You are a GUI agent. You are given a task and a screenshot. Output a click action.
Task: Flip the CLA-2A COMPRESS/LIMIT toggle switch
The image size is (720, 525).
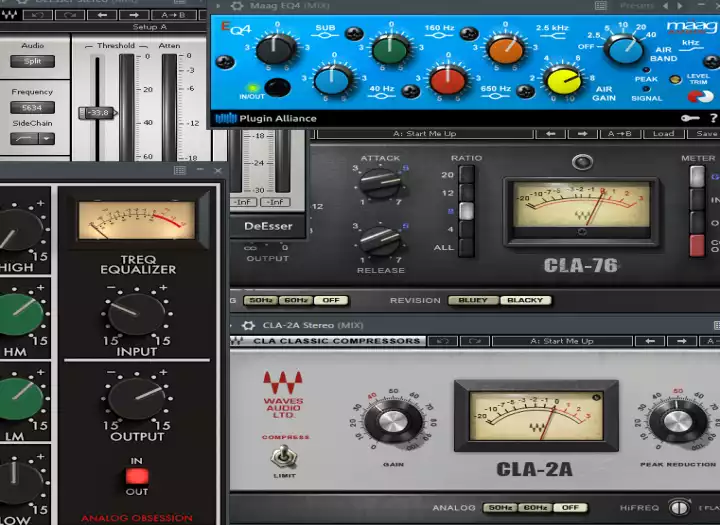coord(284,457)
